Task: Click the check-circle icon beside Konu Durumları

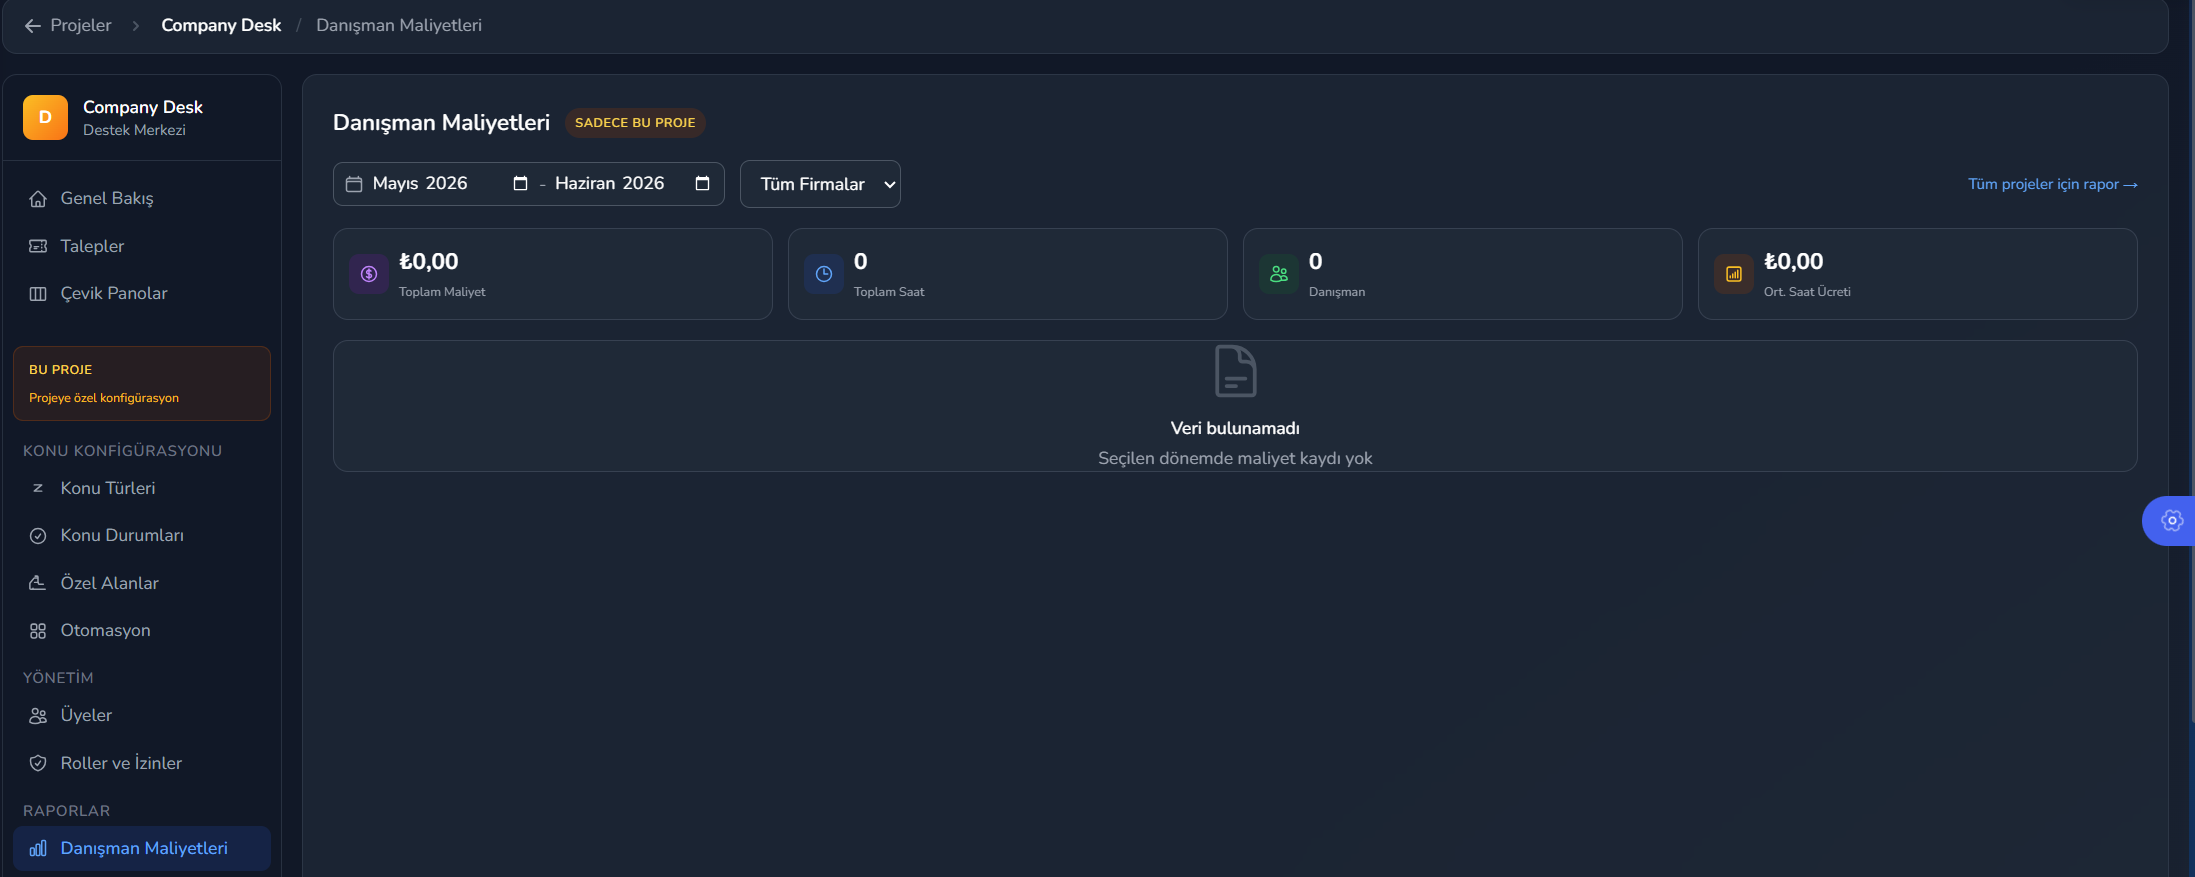Action: pos(38,536)
